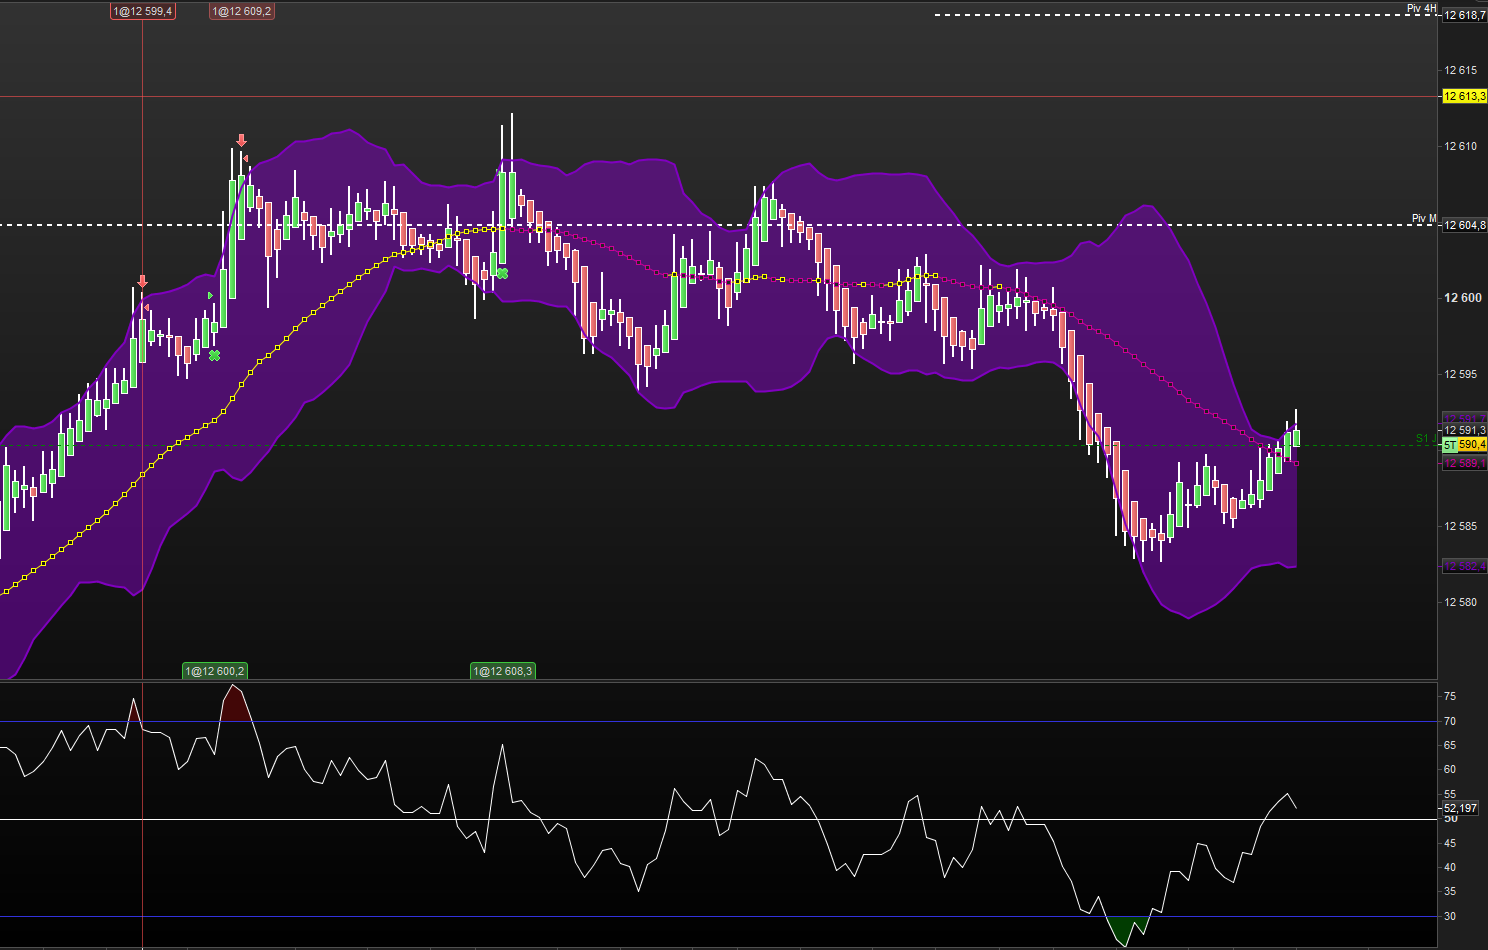Click the 12 604,8 pivot price tag
Image resolution: width=1488 pixels, height=950 pixels.
click(x=1464, y=225)
